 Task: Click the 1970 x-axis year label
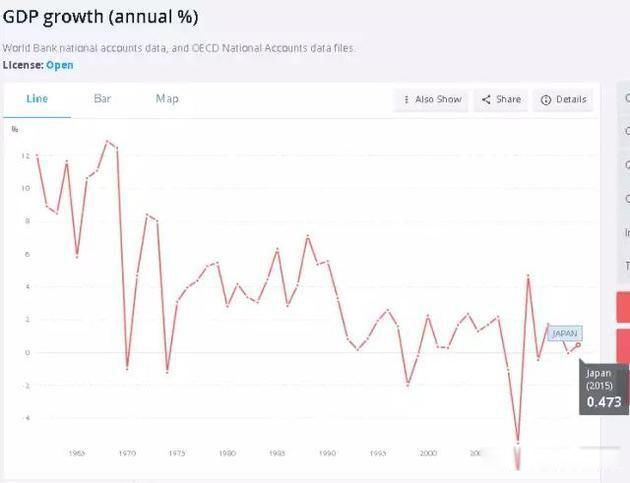(127, 453)
